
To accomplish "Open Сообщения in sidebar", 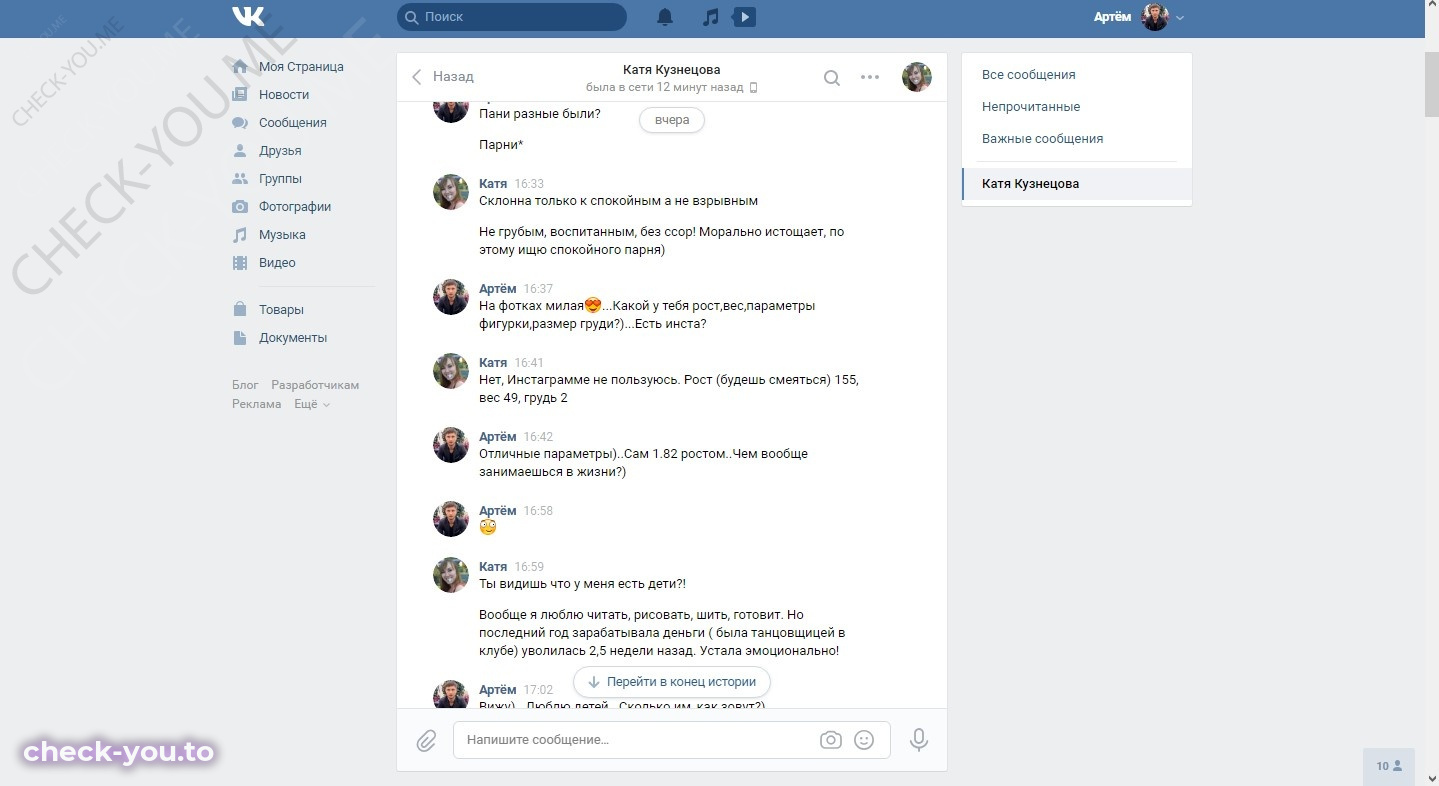I will point(293,123).
